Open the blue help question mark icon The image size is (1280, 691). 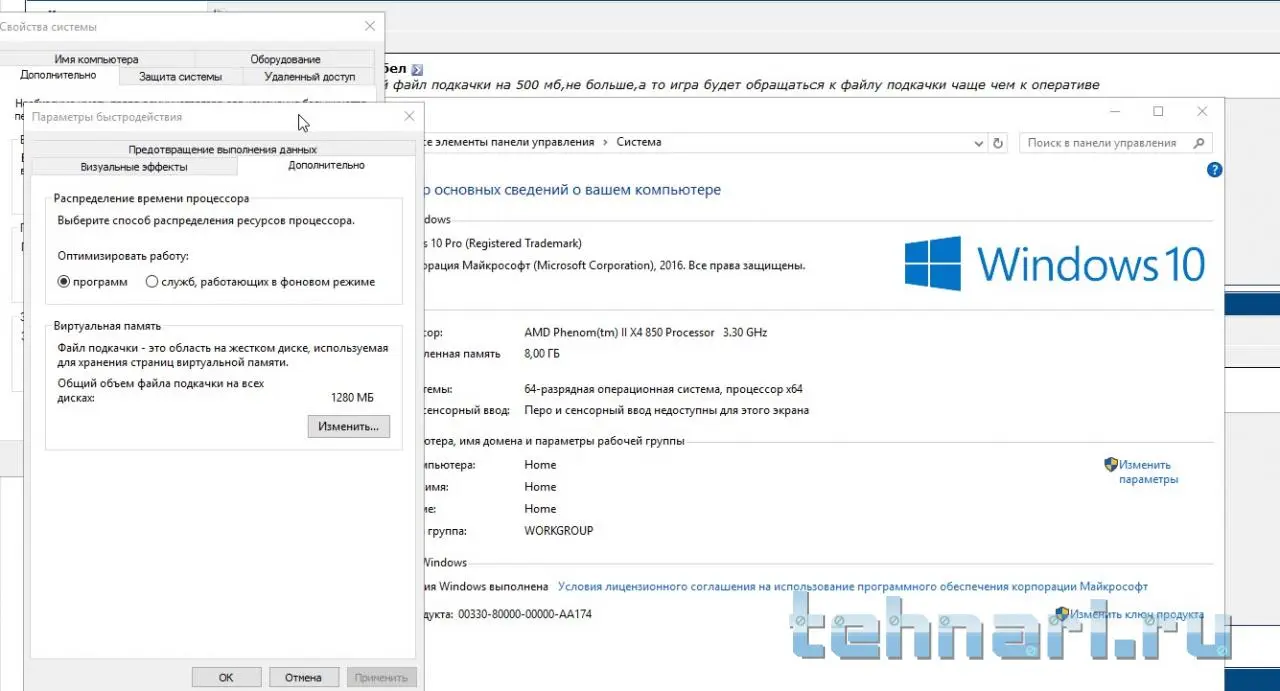tap(1215, 170)
